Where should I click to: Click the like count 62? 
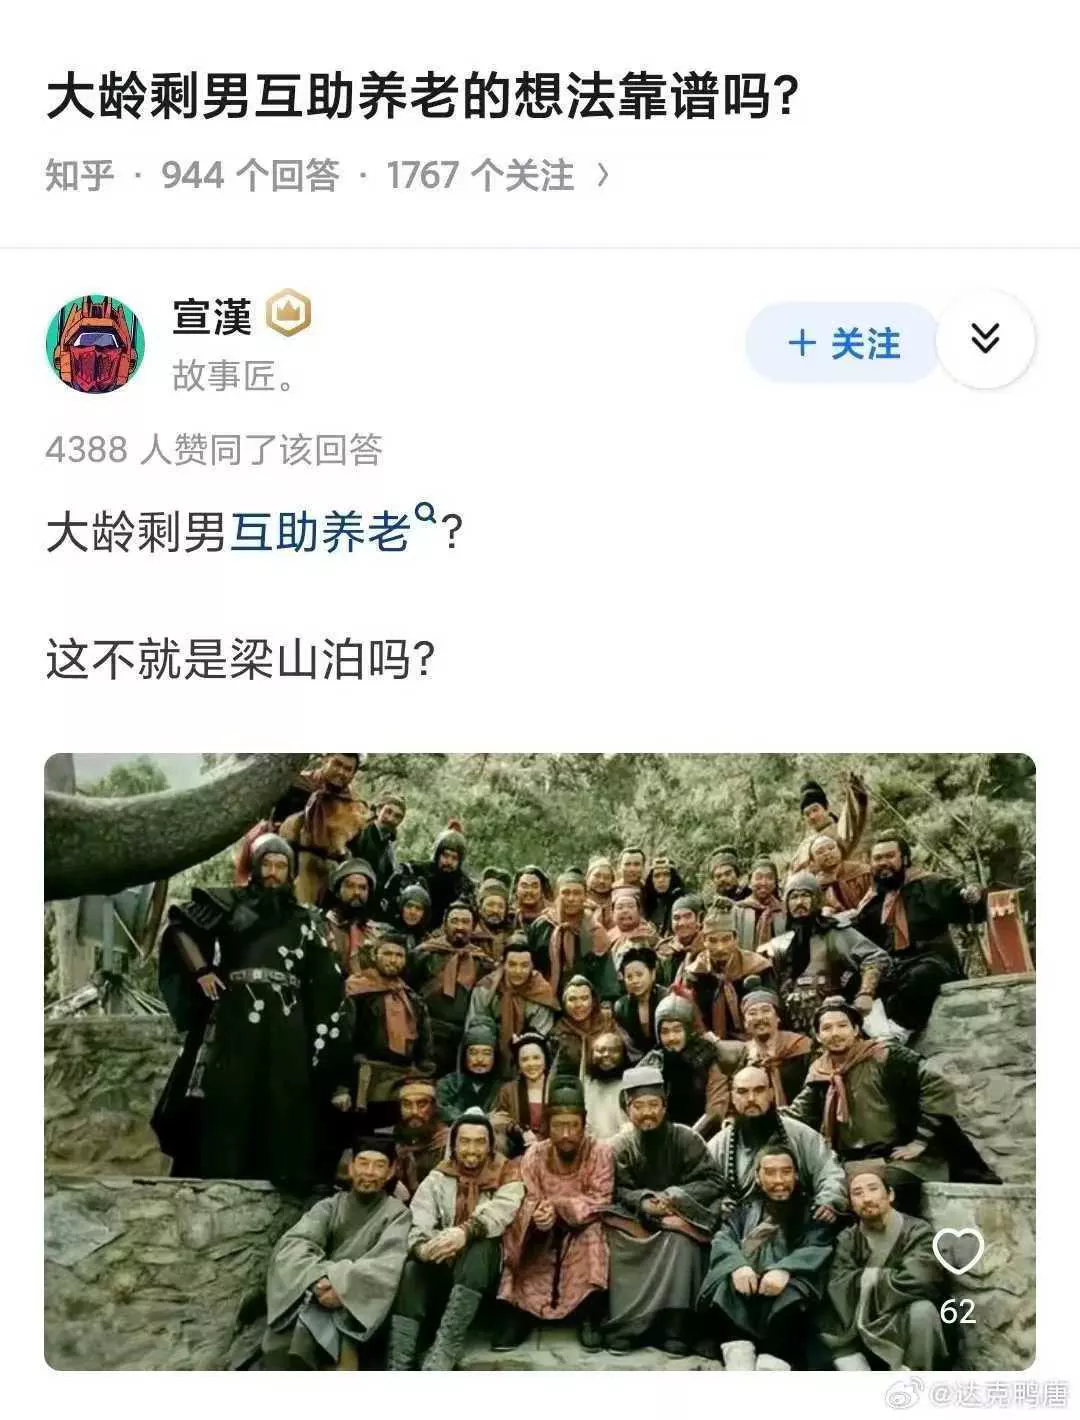pos(958,1311)
